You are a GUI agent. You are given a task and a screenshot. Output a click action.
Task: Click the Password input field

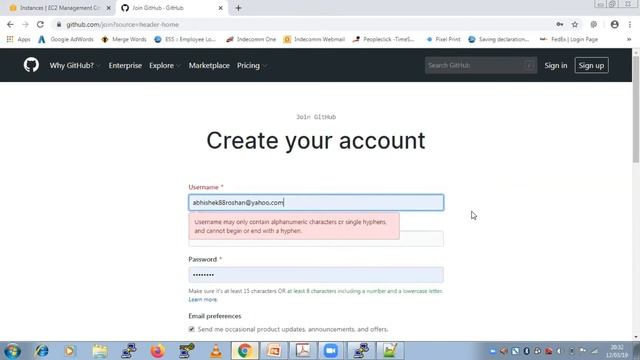[316, 275]
